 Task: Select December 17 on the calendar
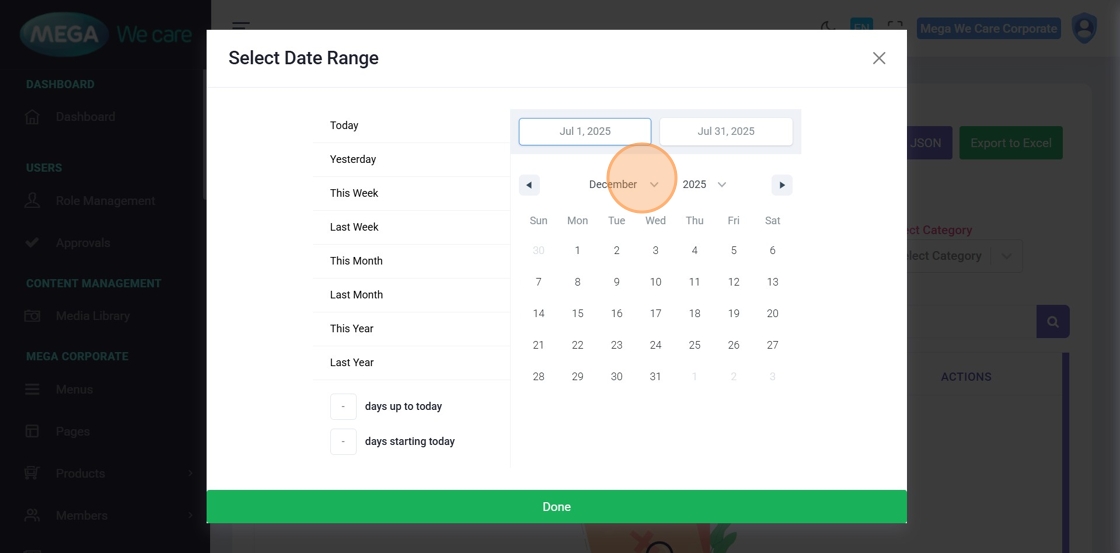tap(655, 314)
